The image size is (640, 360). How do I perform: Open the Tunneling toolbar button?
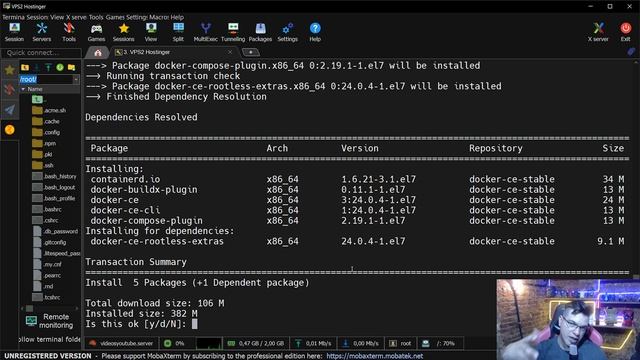click(x=233, y=32)
